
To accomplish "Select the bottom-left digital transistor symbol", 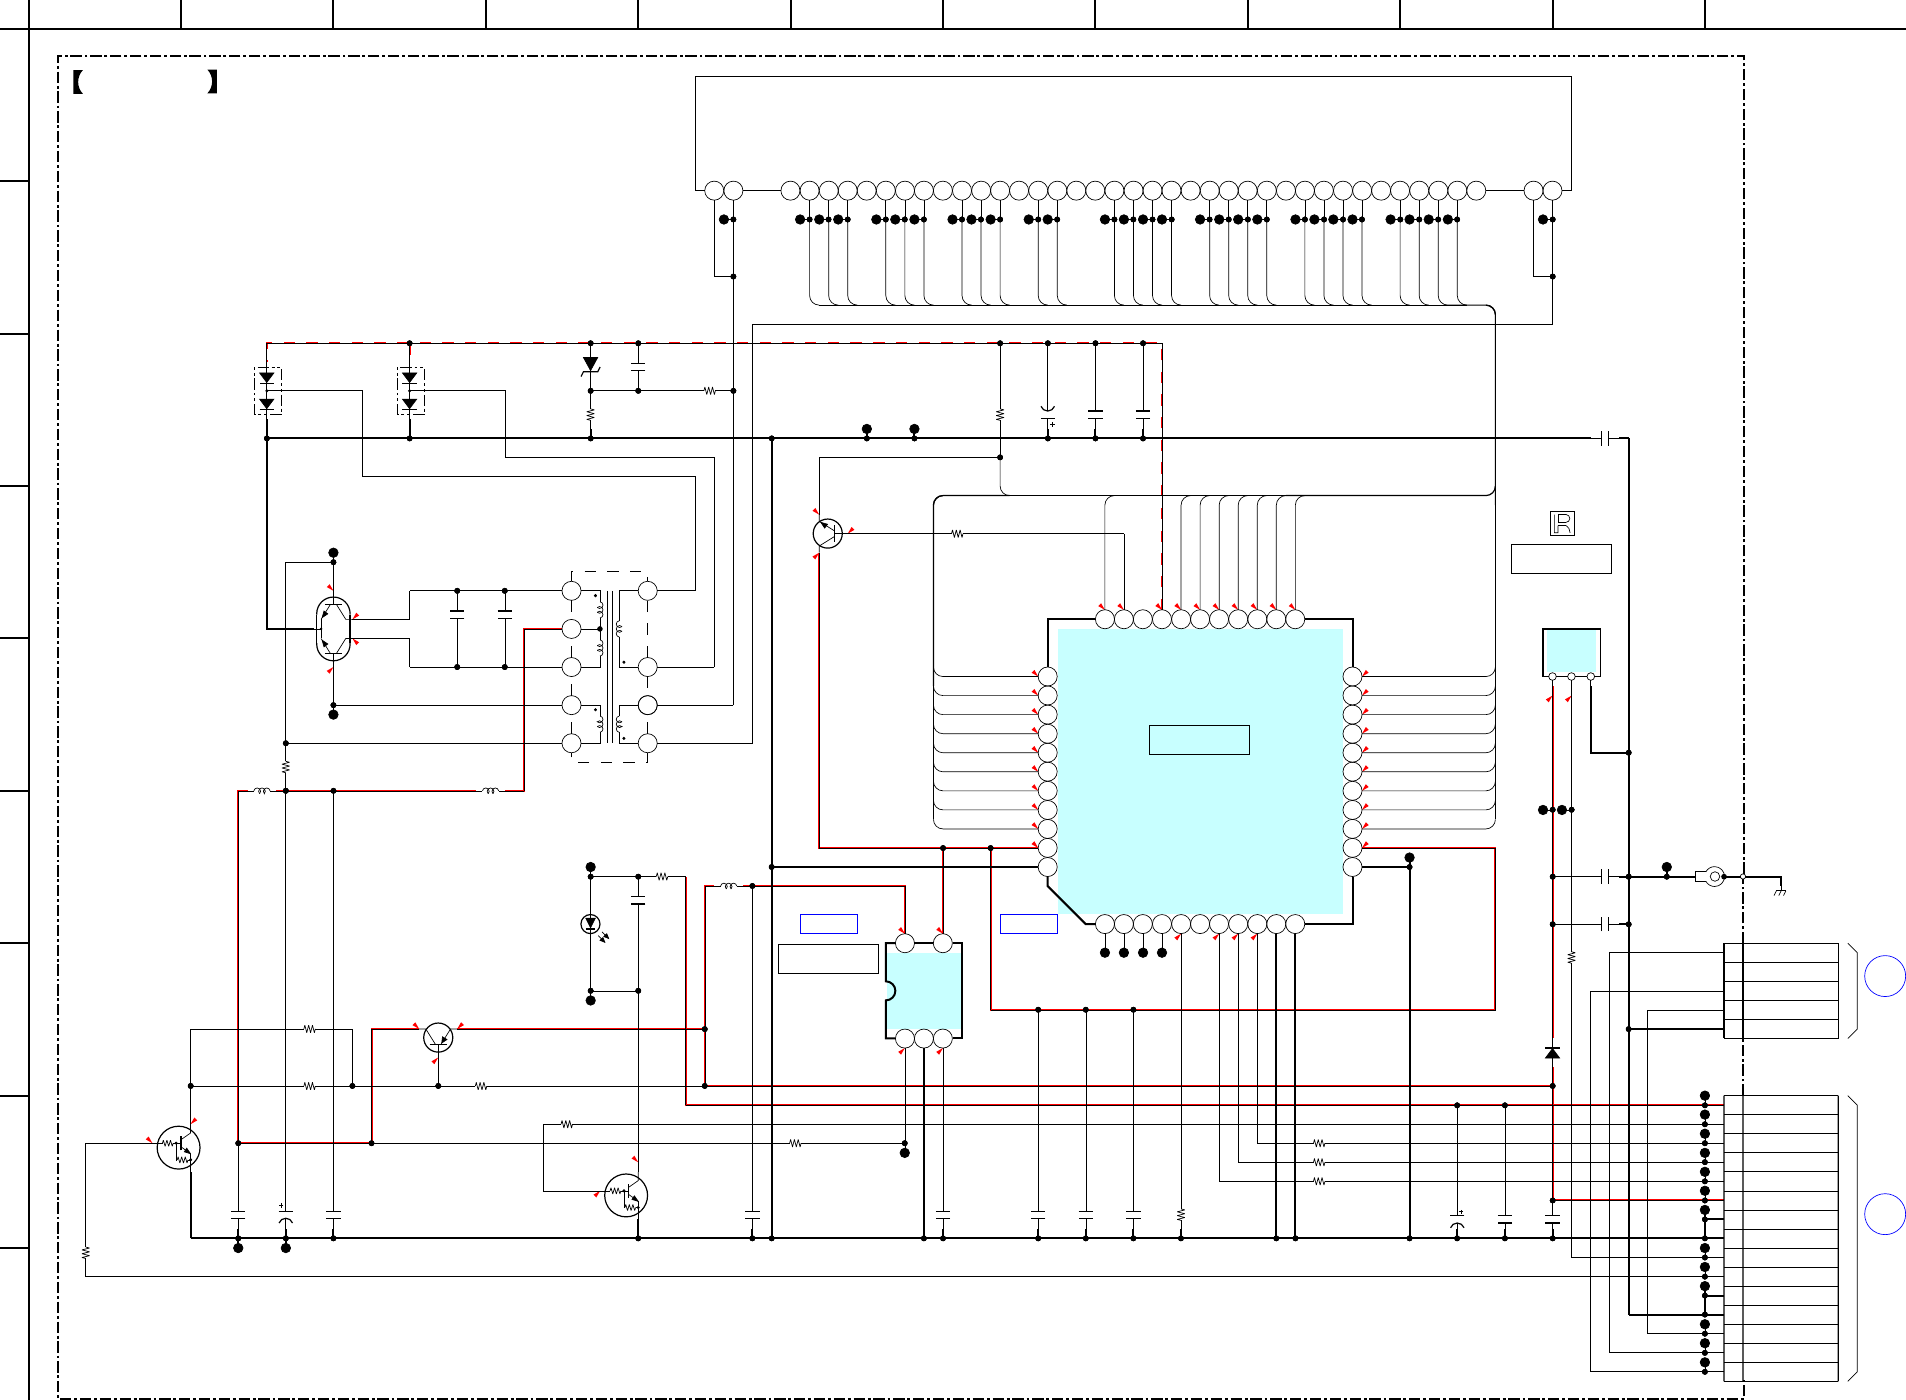I will click(x=178, y=1148).
